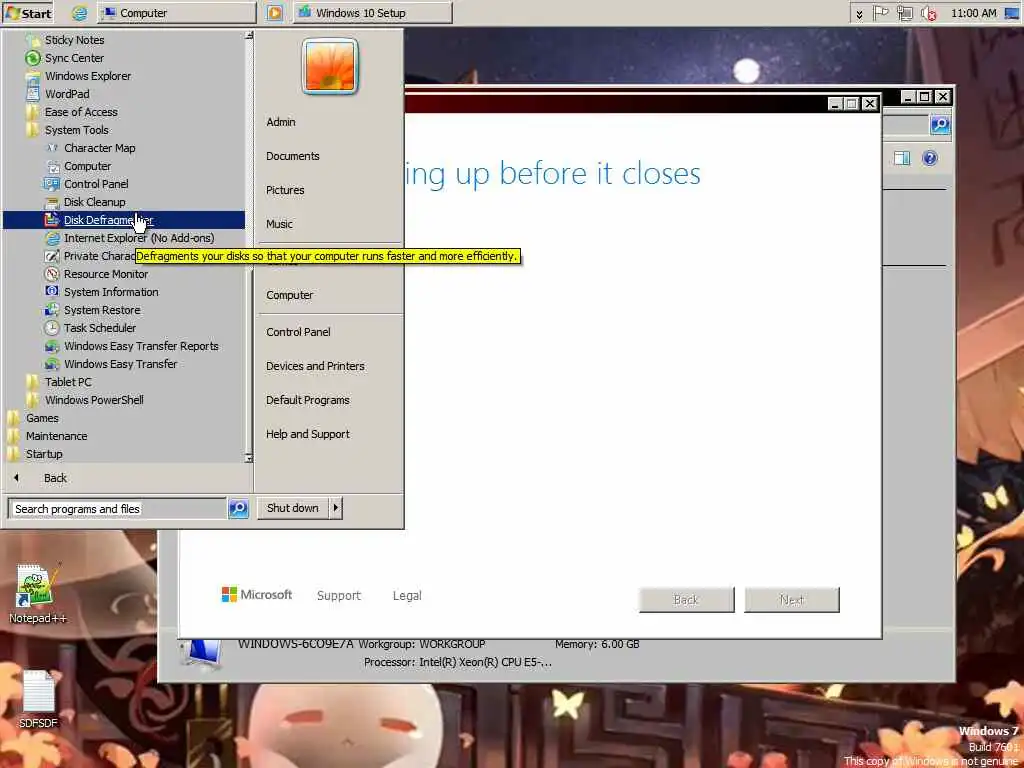Image resolution: width=1024 pixels, height=768 pixels.
Task: Expand the Startup folder
Action: point(43,454)
